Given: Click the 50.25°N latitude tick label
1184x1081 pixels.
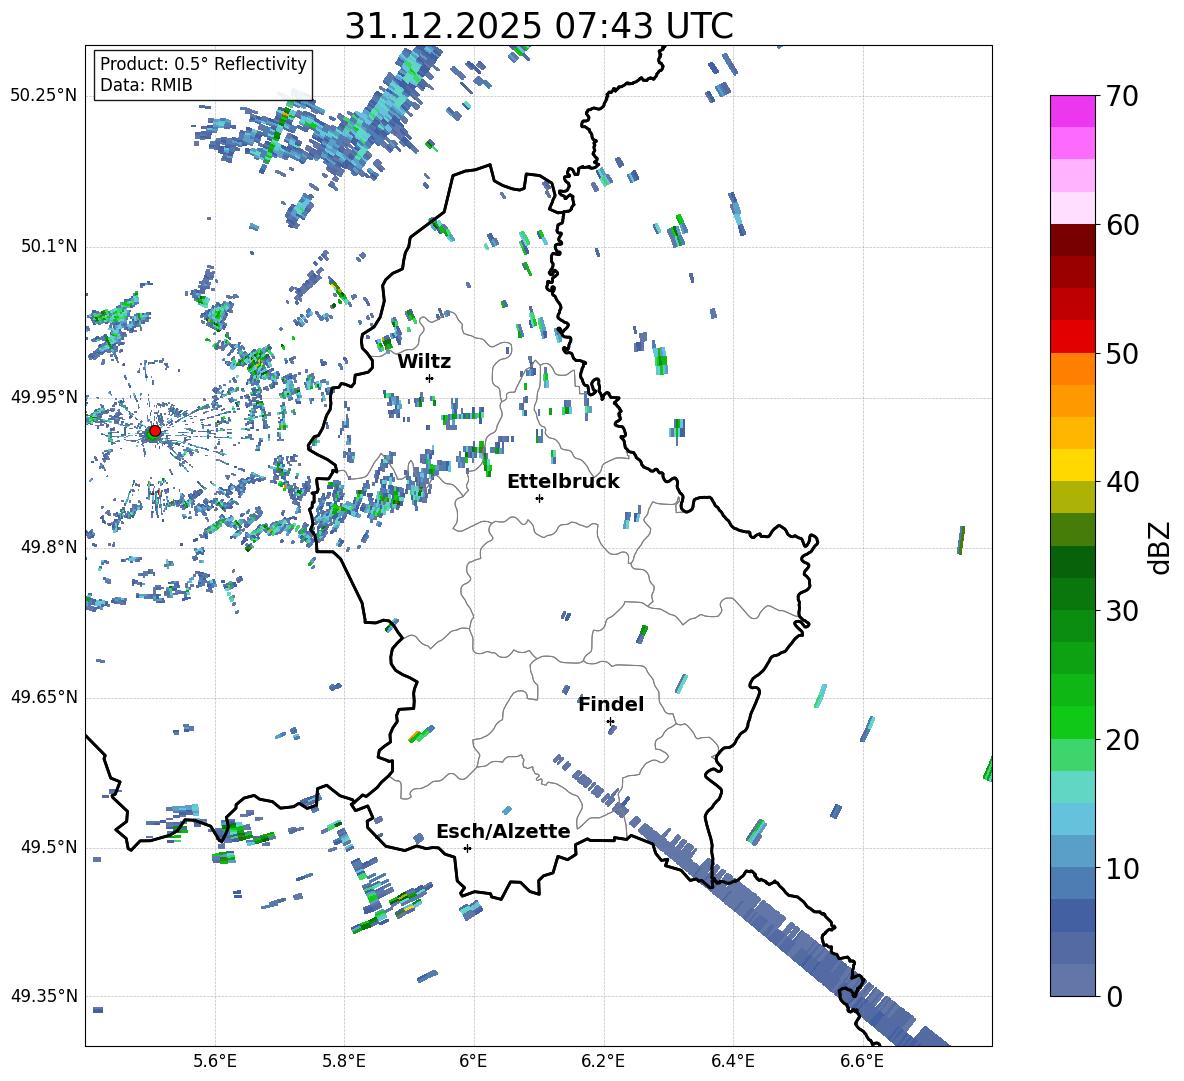Looking at the screenshot, I should pyautogui.click(x=44, y=96).
